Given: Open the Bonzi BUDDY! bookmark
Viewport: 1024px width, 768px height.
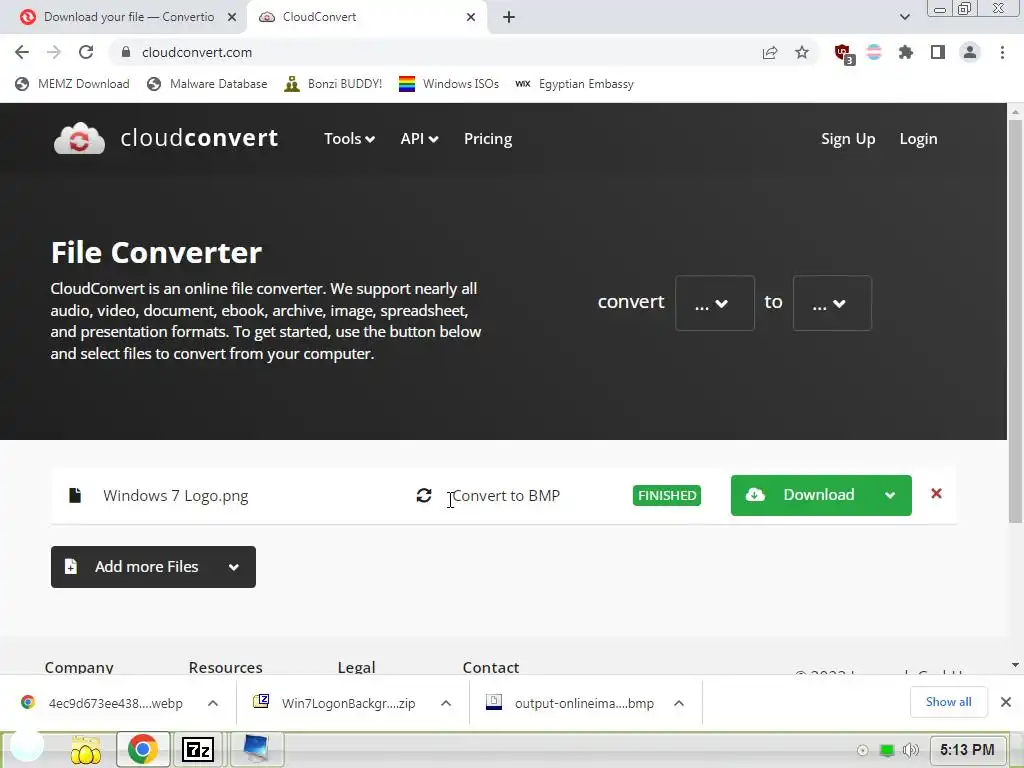Looking at the screenshot, I should [333, 84].
